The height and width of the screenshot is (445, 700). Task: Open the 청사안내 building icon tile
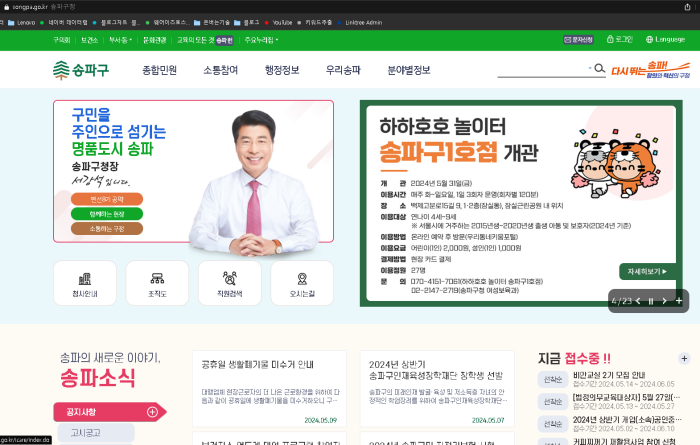click(x=85, y=283)
